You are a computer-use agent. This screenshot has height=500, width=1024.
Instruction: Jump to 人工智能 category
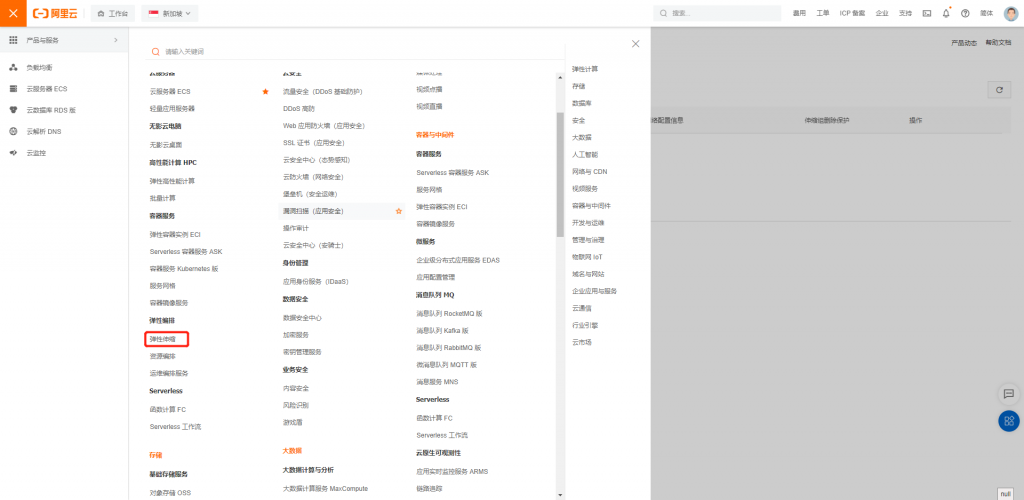tap(585, 155)
